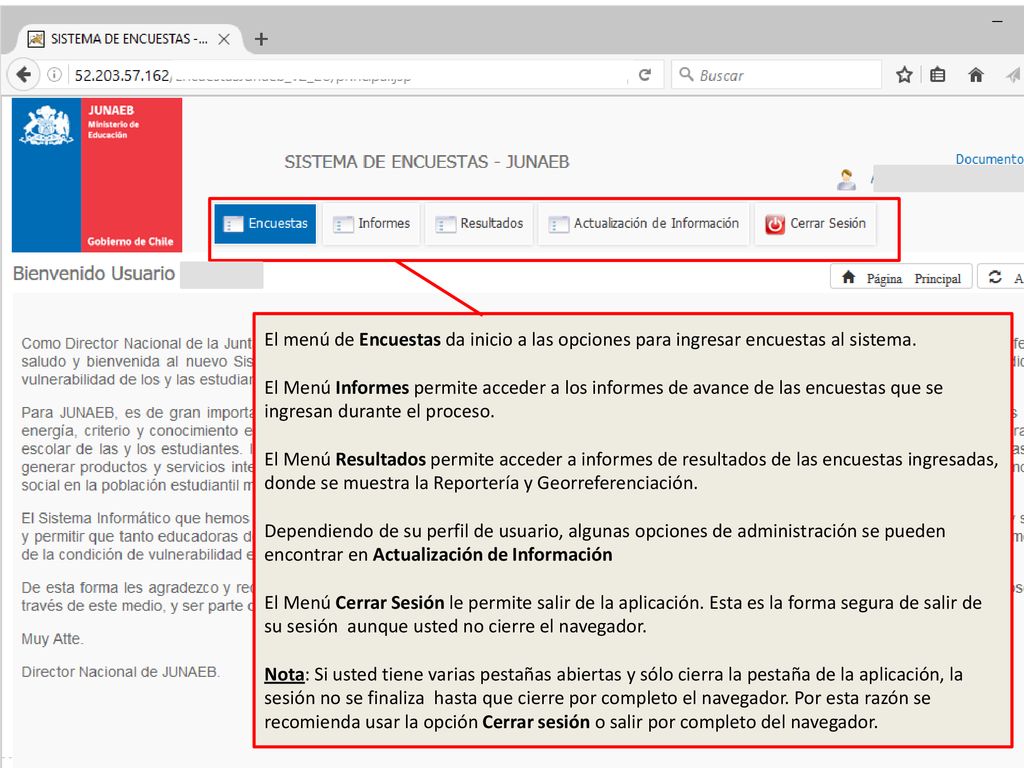
Task: Minimize the browser window
Action: [997, 21]
